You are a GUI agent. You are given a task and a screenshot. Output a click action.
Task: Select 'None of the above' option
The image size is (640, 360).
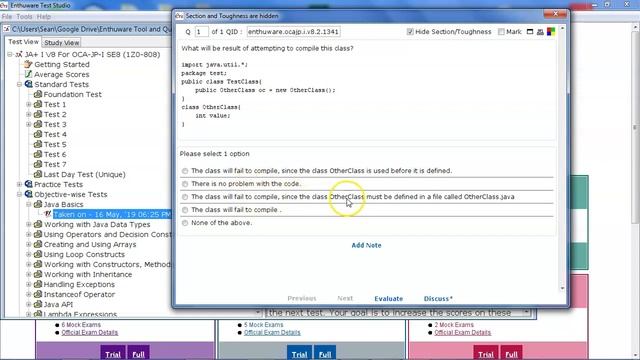tap(185, 223)
